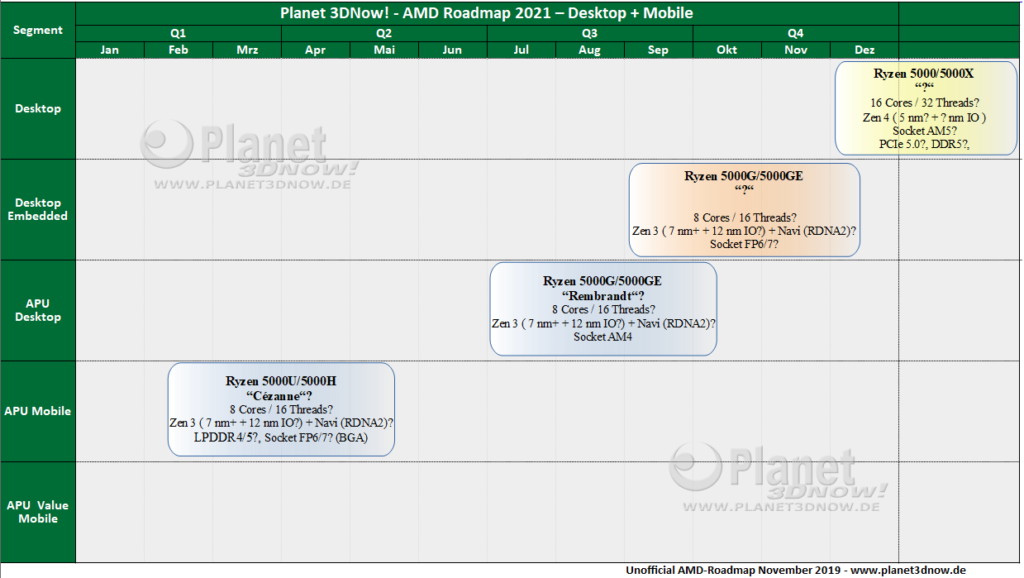The image size is (1024, 578).
Task: Select the plain Desktop segment row label
Action: (38, 108)
